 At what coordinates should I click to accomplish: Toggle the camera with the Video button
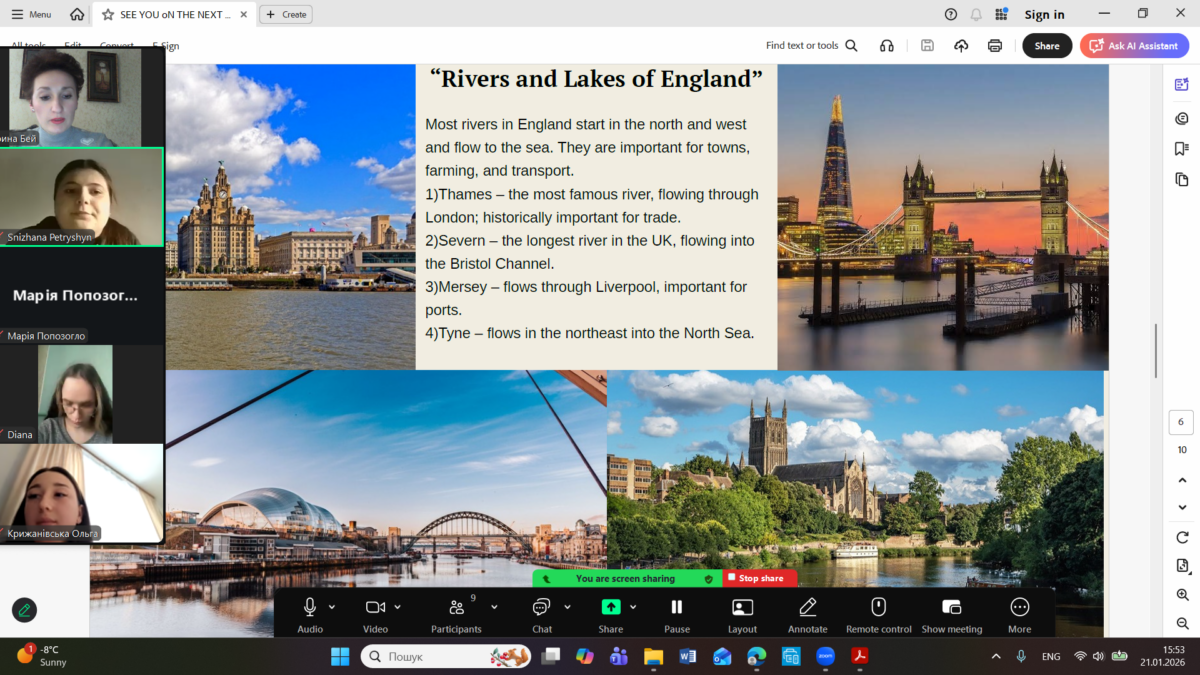tap(375, 607)
